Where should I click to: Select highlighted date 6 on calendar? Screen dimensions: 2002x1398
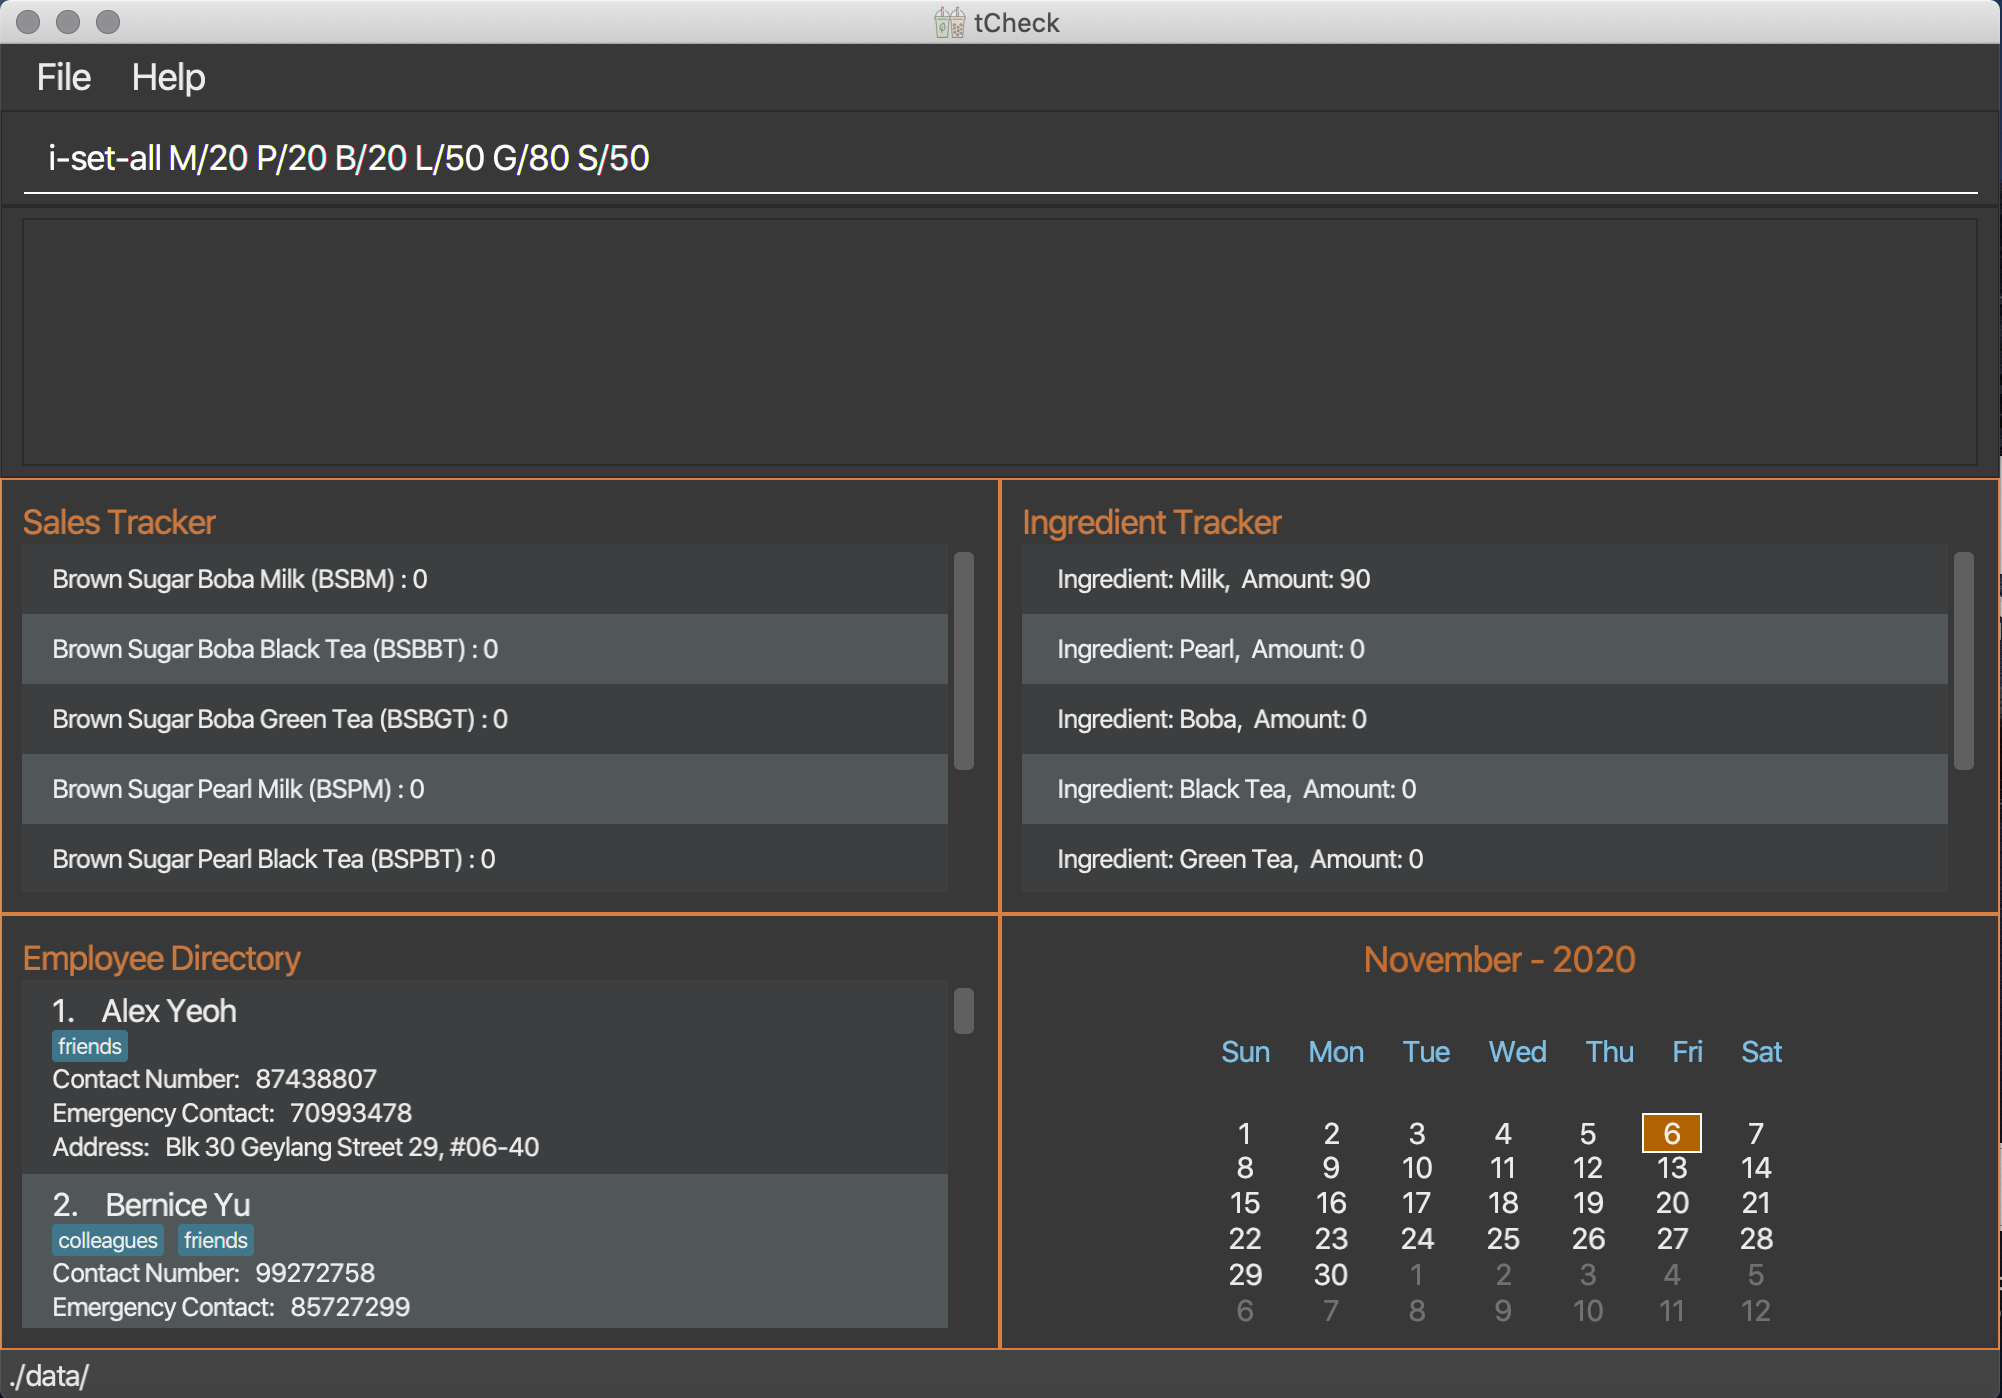(1672, 1133)
